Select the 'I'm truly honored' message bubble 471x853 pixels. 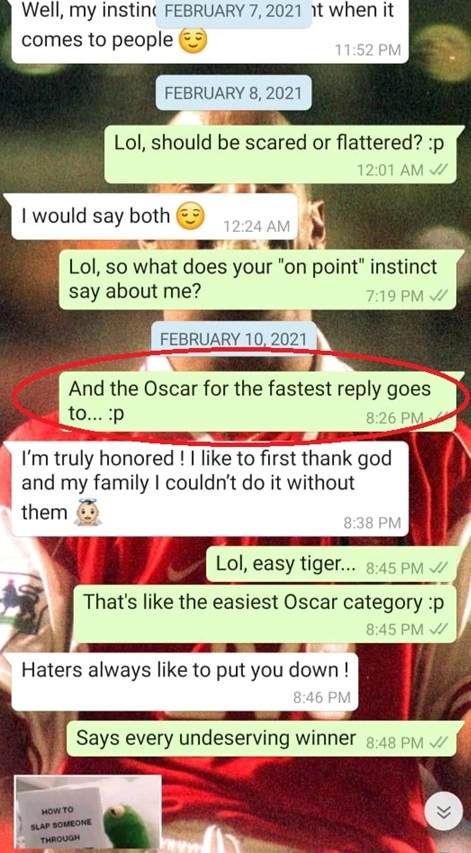coord(209,489)
